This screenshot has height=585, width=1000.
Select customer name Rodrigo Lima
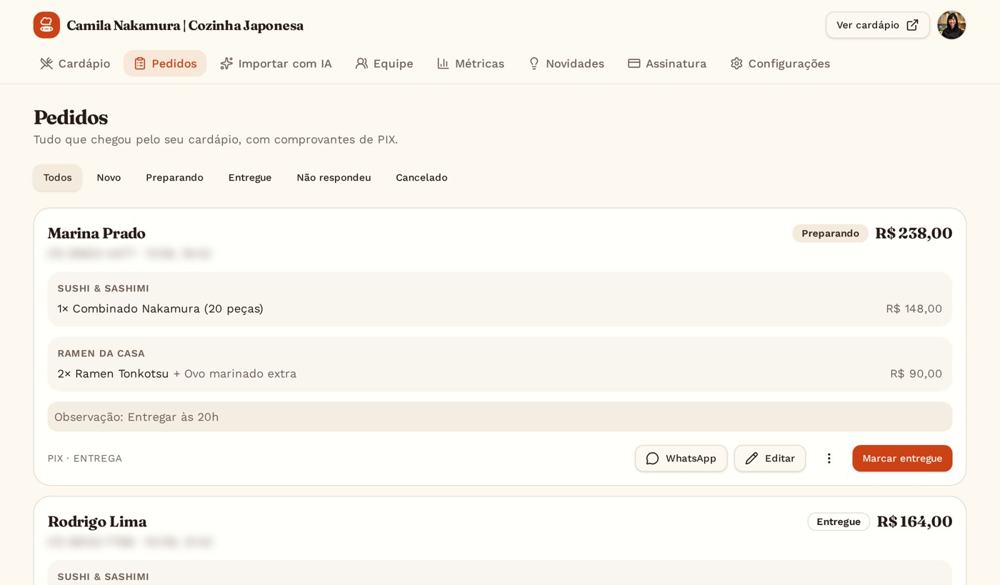pyautogui.click(x=97, y=522)
